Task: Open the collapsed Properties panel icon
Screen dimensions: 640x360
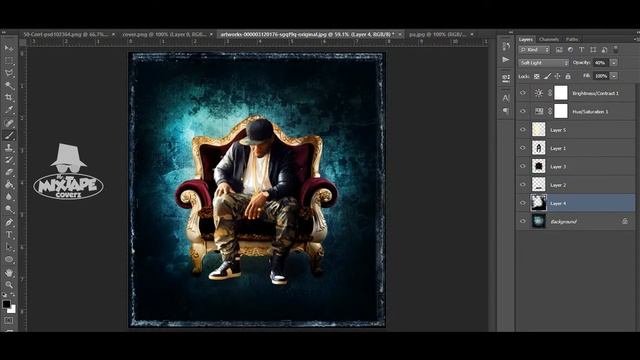Action: [x=506, y=78]
